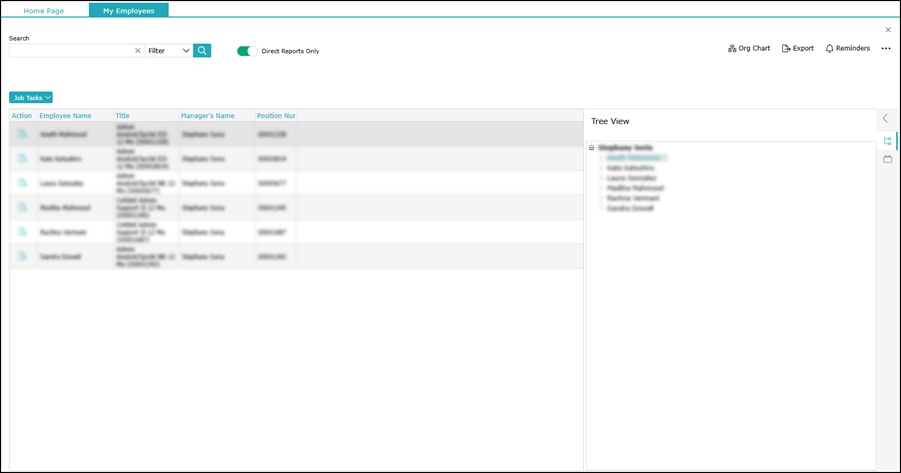
Task: Click action icon in first employee row
Action: tap(22, 134)
